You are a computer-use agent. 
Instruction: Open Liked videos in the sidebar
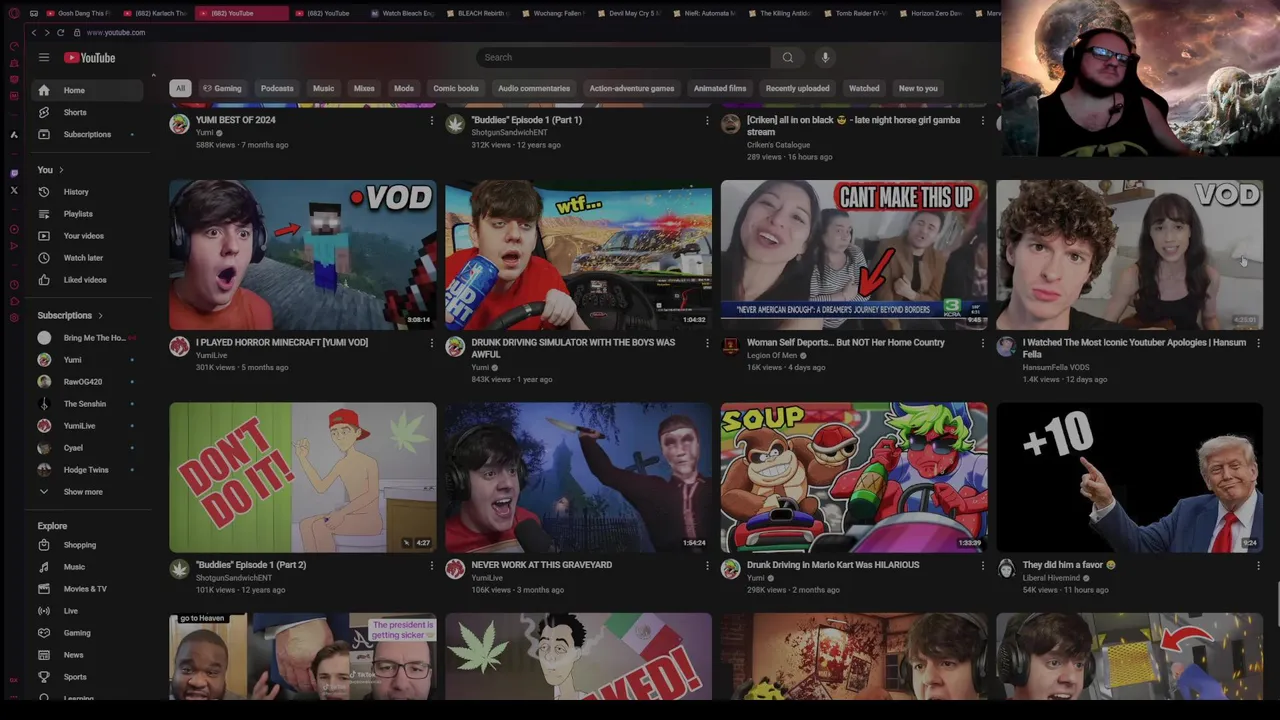point(87,280)
